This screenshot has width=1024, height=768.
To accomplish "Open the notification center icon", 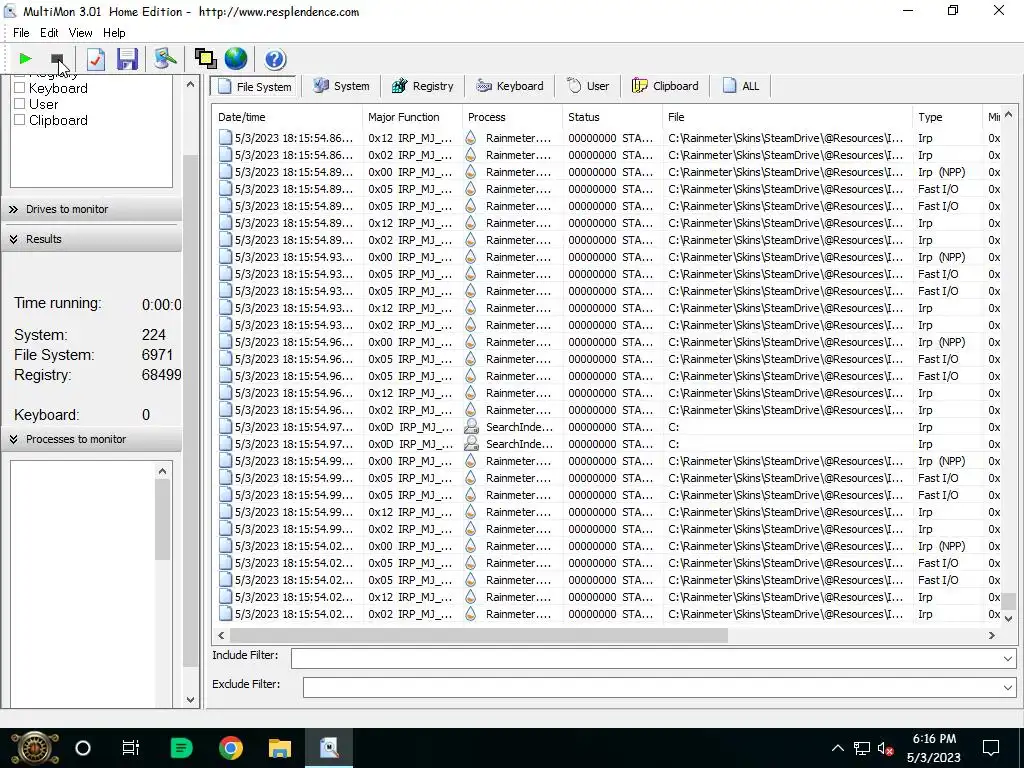I will pyautogui.click(x=991, y=748).
